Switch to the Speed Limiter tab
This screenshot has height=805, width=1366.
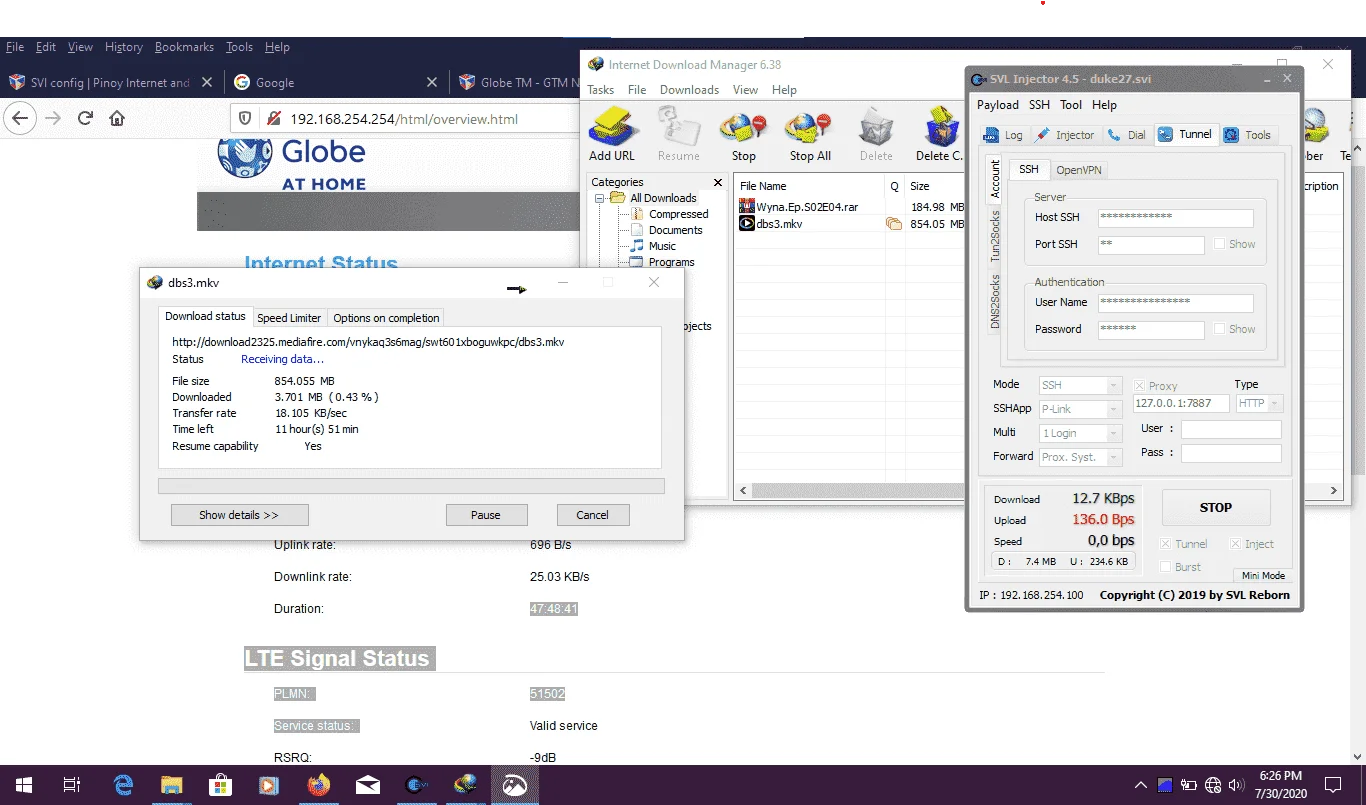click(289, 318)
